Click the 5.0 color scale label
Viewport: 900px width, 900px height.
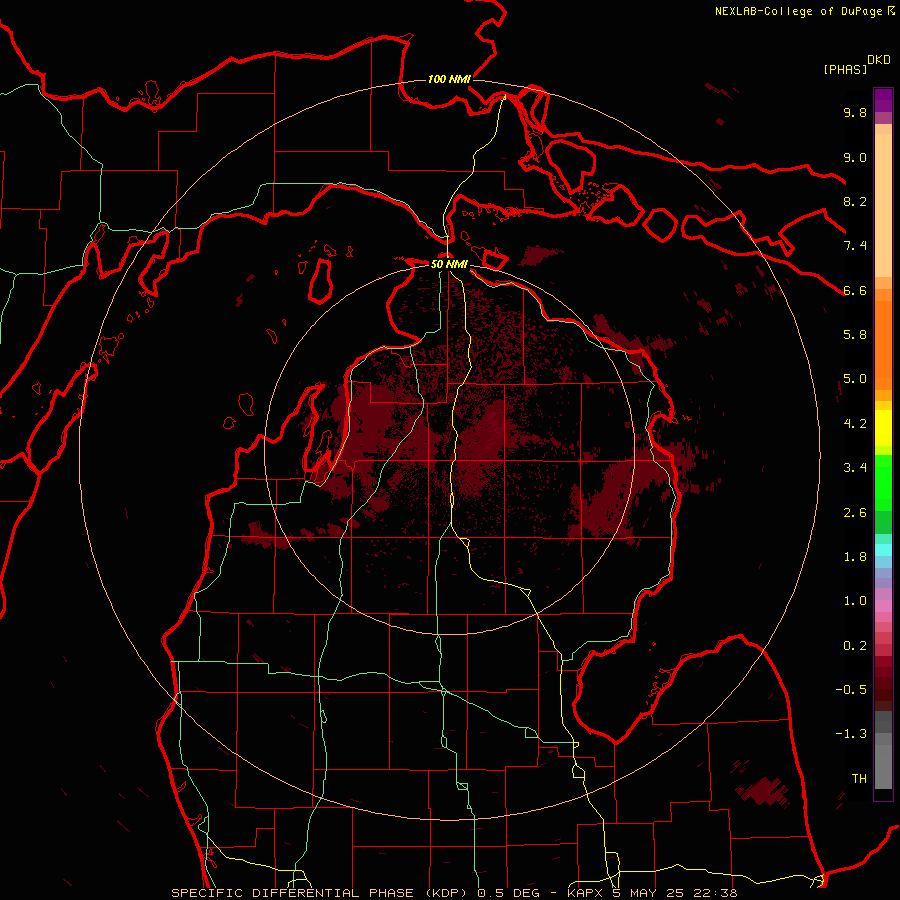[x=855, y=379]
